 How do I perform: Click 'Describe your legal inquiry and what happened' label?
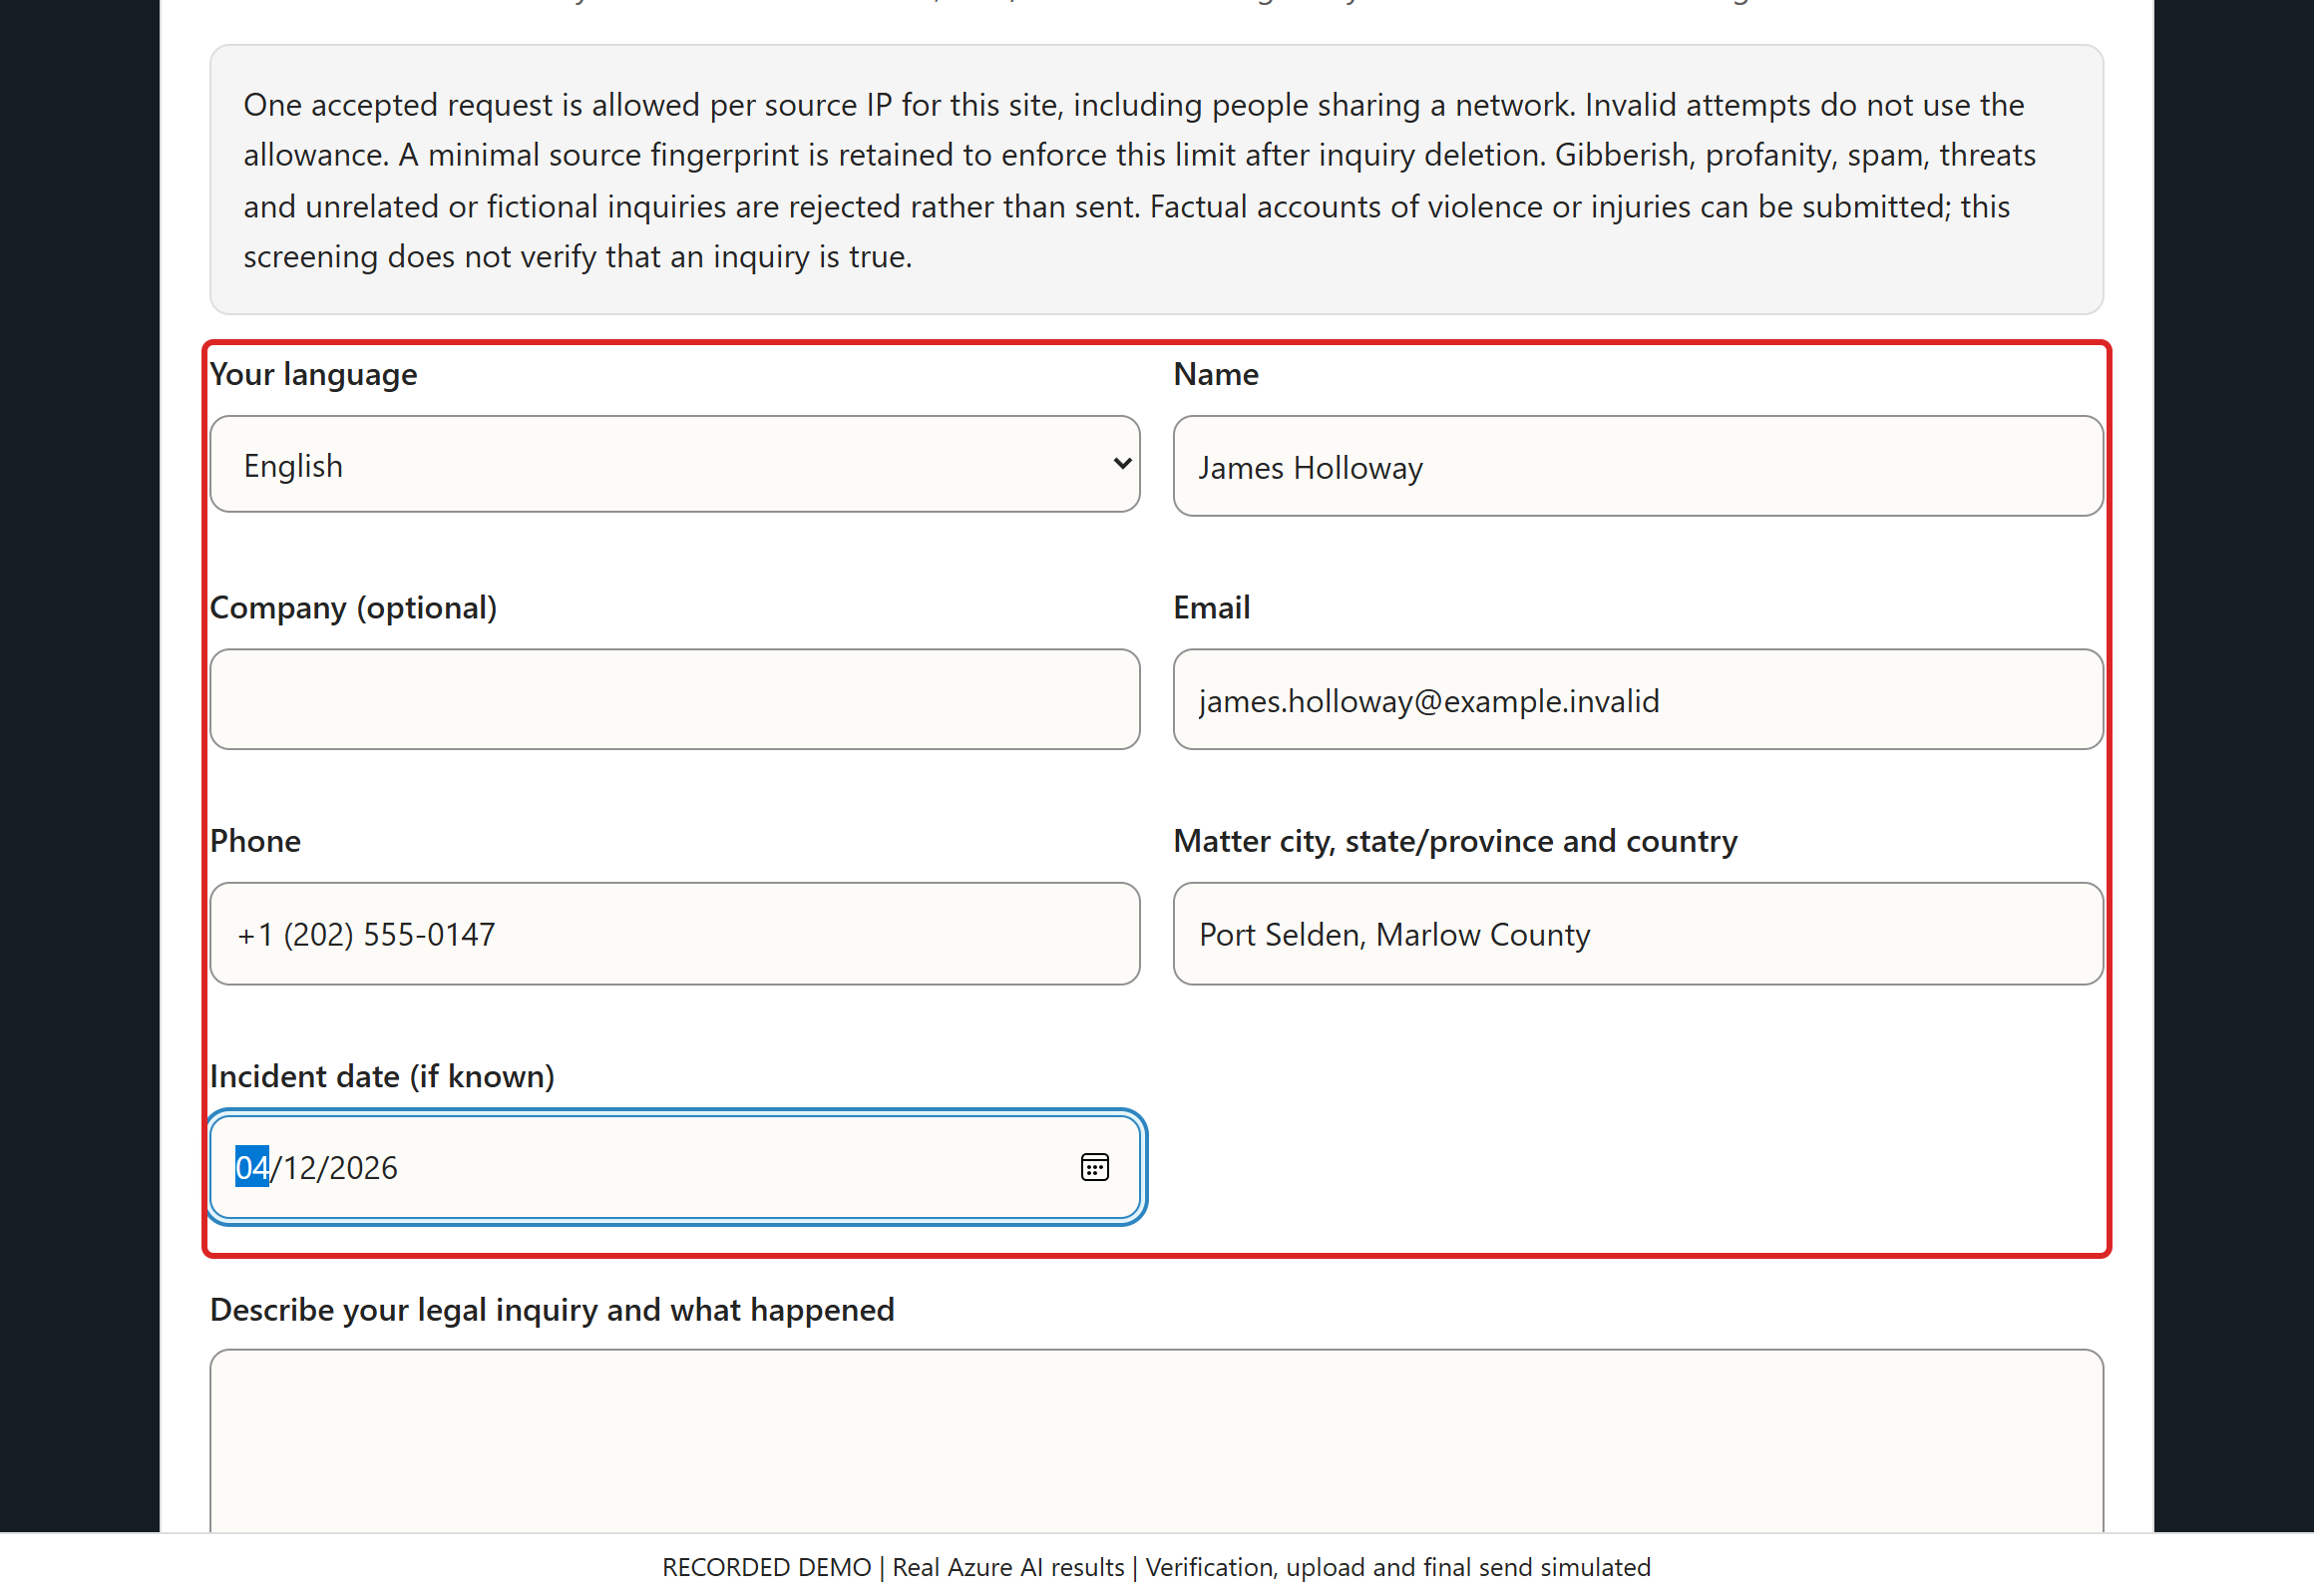pyautogui.click(x=552, y=1310)
